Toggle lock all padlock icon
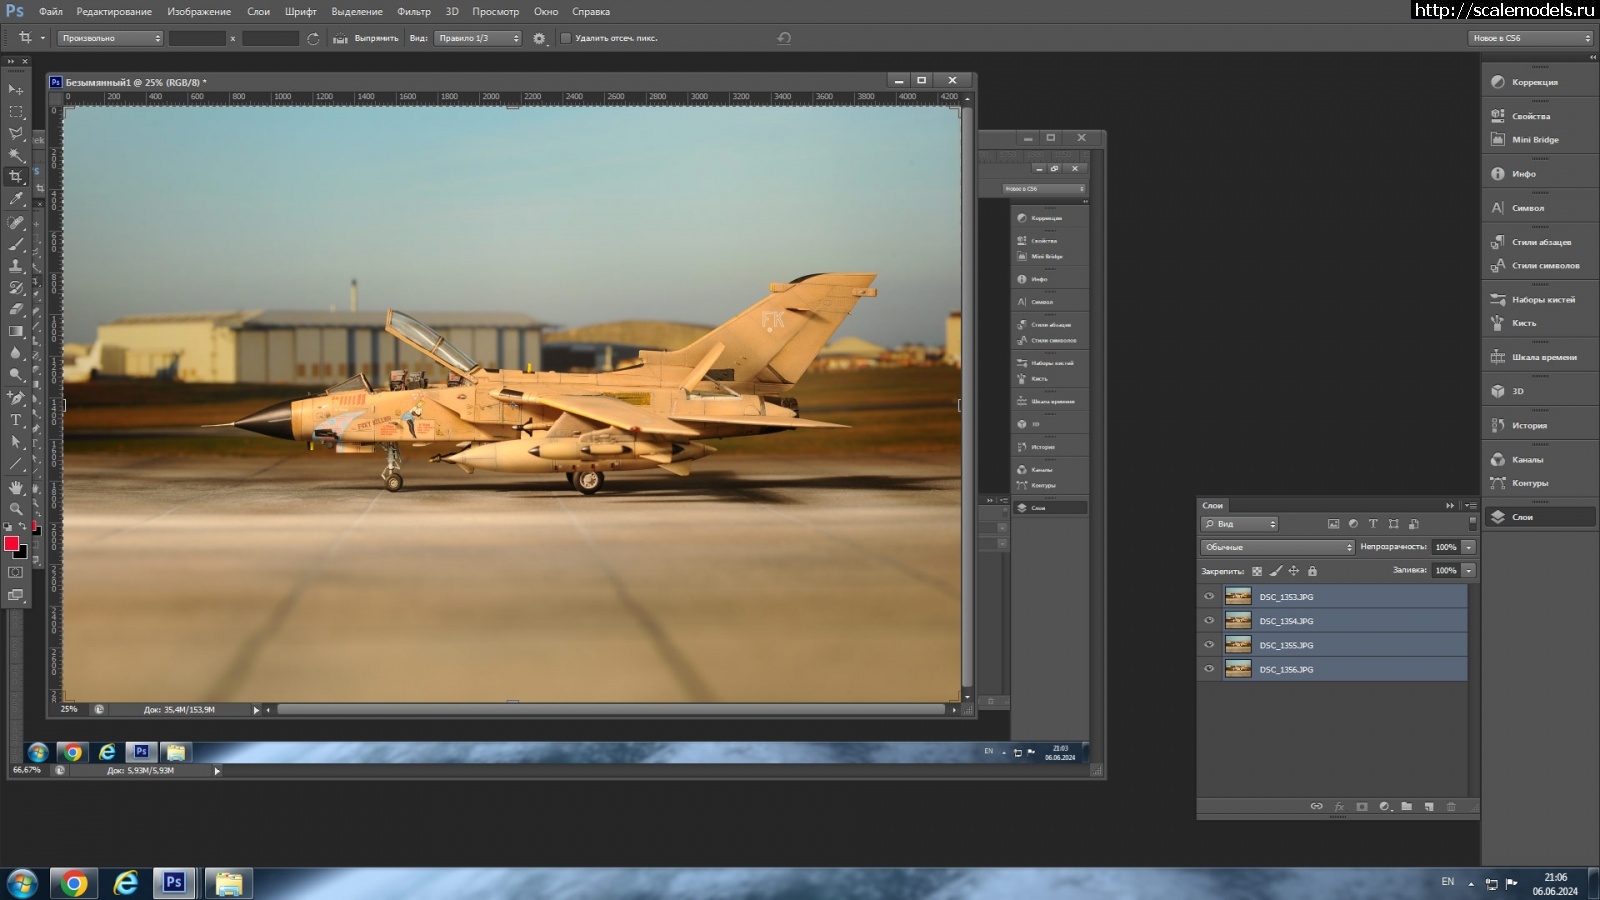This screenshot has width=1600, height=900. point(1312,571)
